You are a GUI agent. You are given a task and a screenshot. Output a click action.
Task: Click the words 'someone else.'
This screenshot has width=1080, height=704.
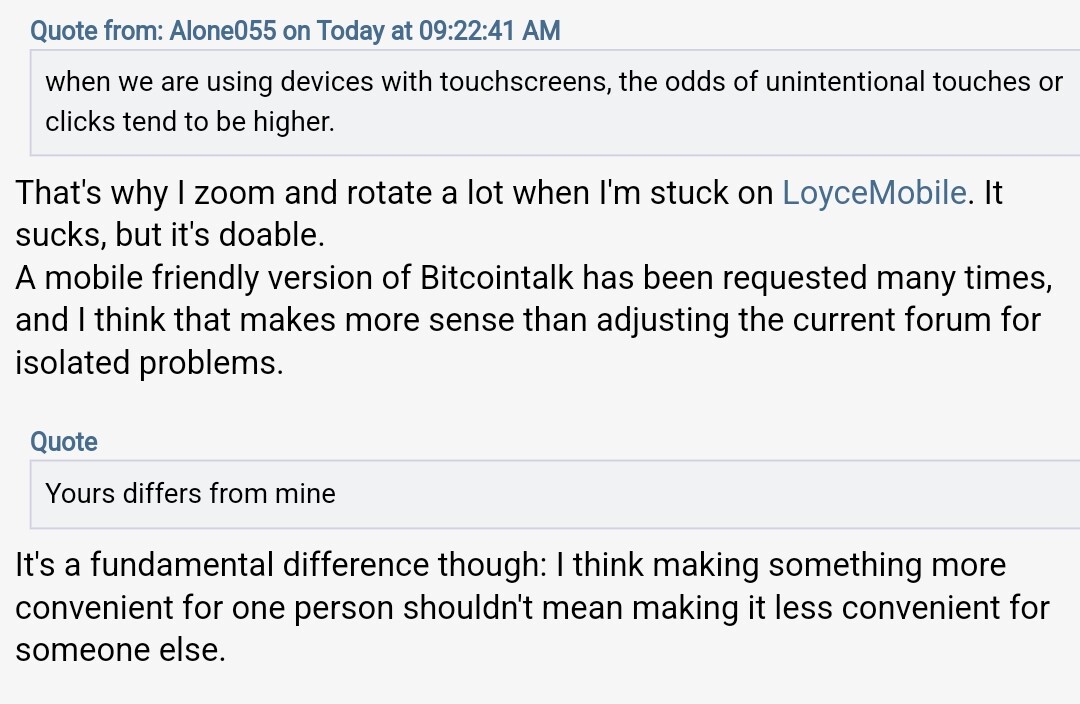coord(121,651)
